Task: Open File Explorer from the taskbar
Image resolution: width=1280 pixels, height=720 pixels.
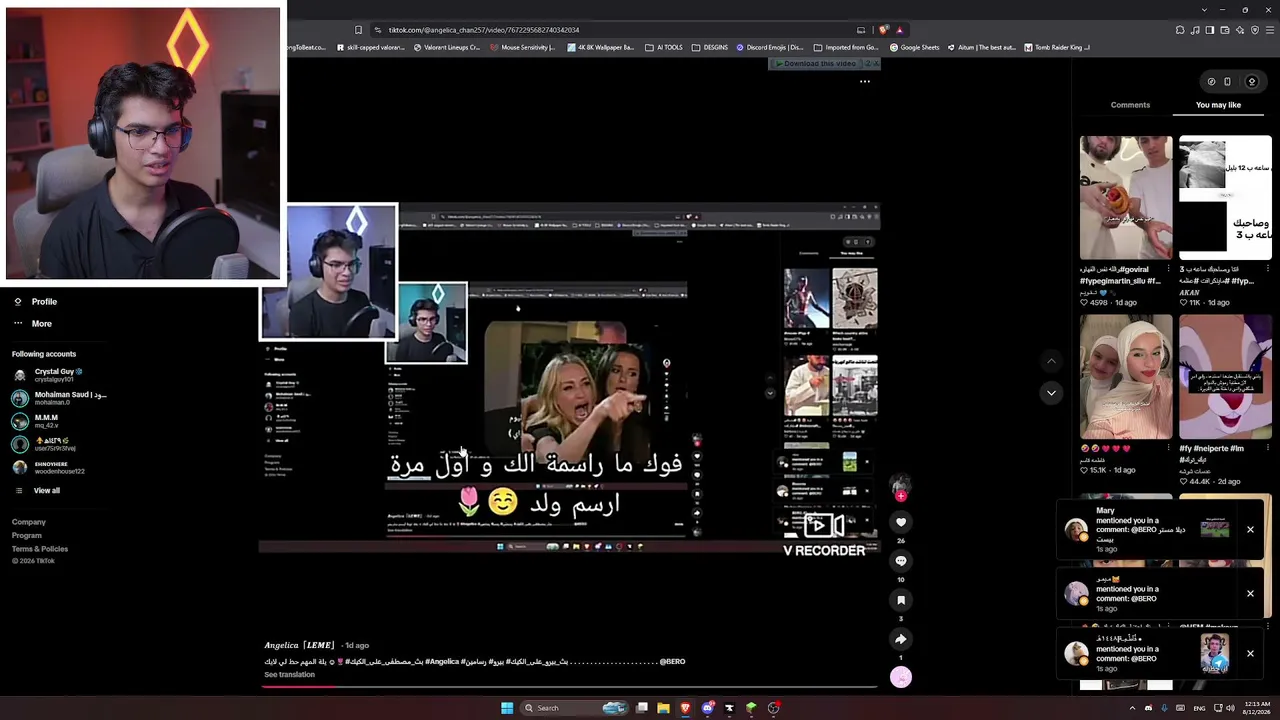Action: coord(663,708)
